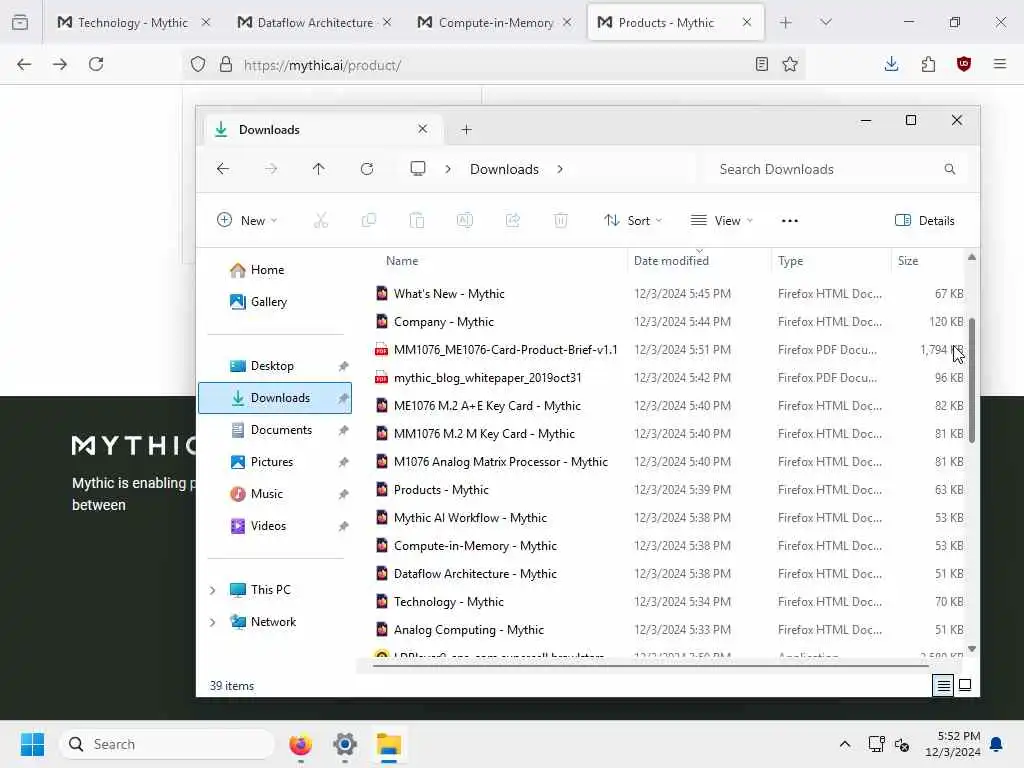
Task: Open the New dropdown in Explorer
Action: point(247,221)
